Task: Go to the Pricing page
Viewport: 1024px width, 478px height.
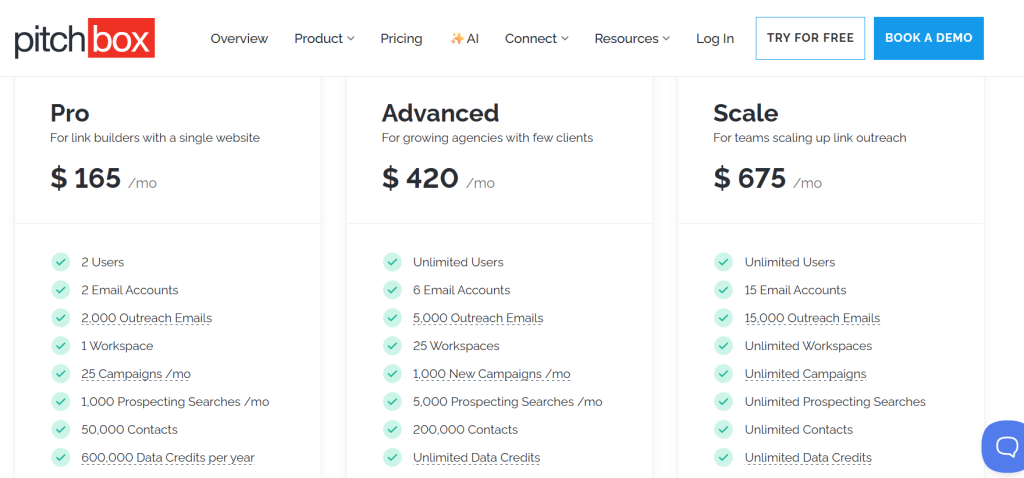Action: pos(401,39)
